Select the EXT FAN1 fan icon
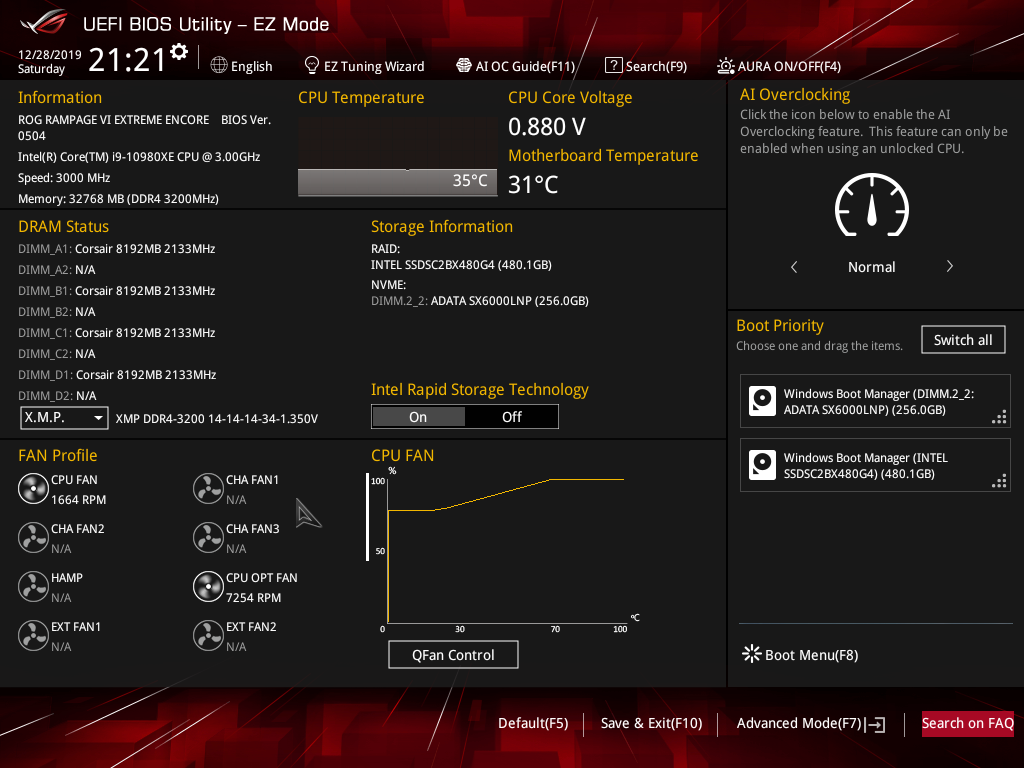1024x768 pixels. click(x=33, y=635)
